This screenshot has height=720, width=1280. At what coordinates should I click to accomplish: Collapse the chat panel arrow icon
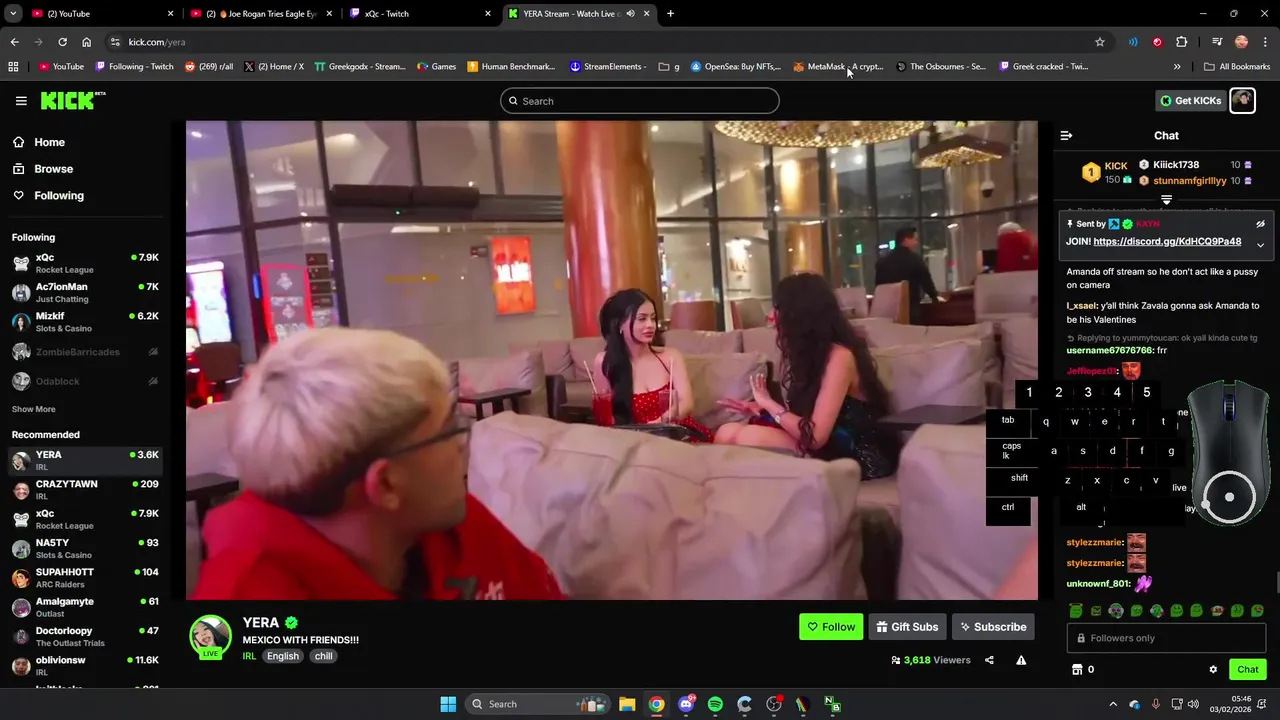pyautogui.click(x=1066, y=135)
